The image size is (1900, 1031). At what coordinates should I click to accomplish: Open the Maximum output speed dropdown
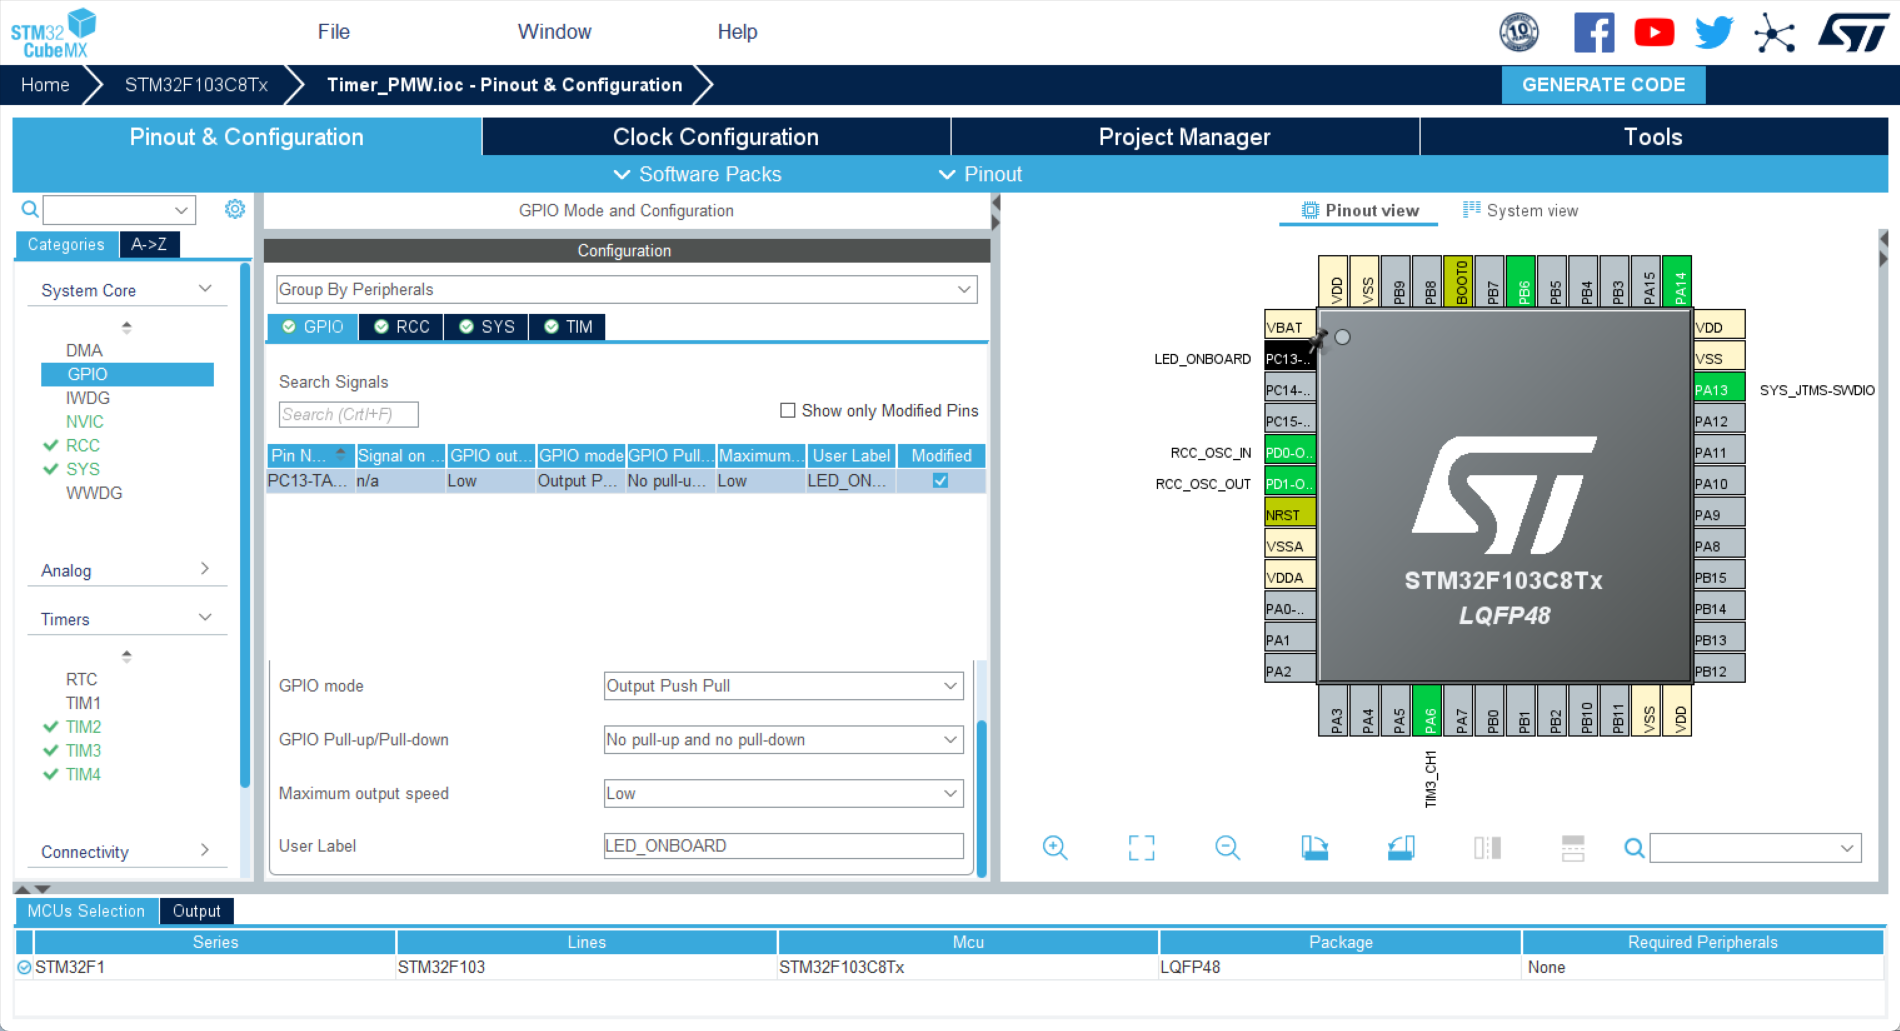point(783,793)
